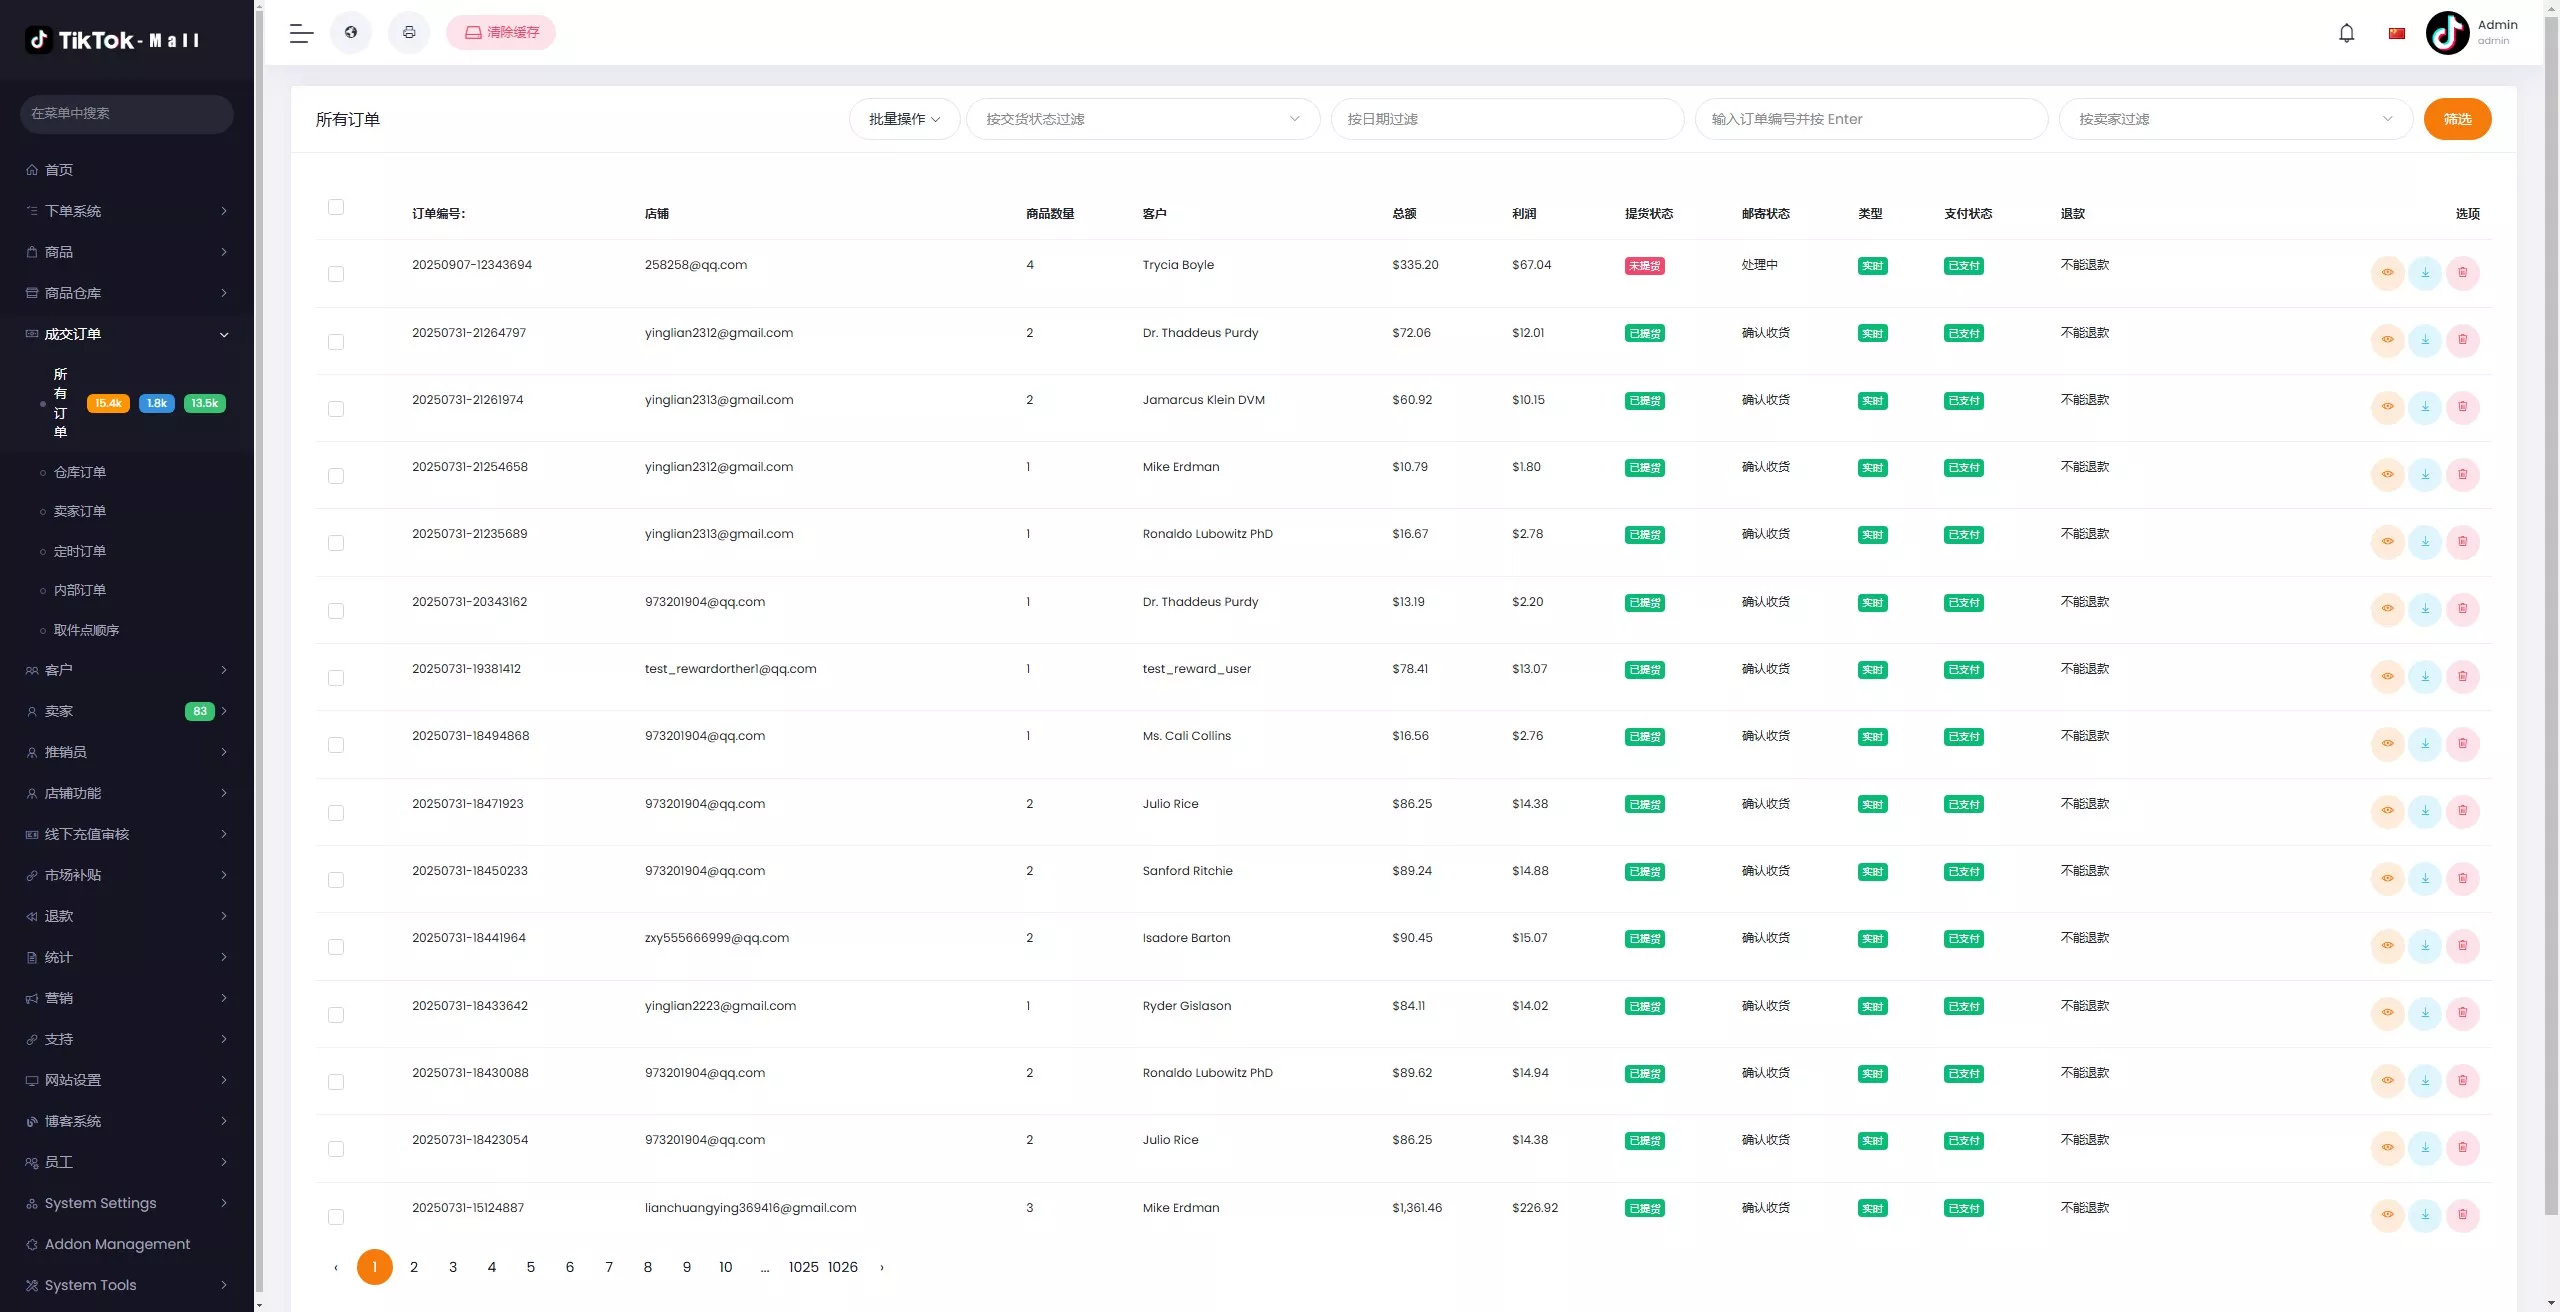
Task: Click the printer icon in top bar
Action: pos(409,33)
